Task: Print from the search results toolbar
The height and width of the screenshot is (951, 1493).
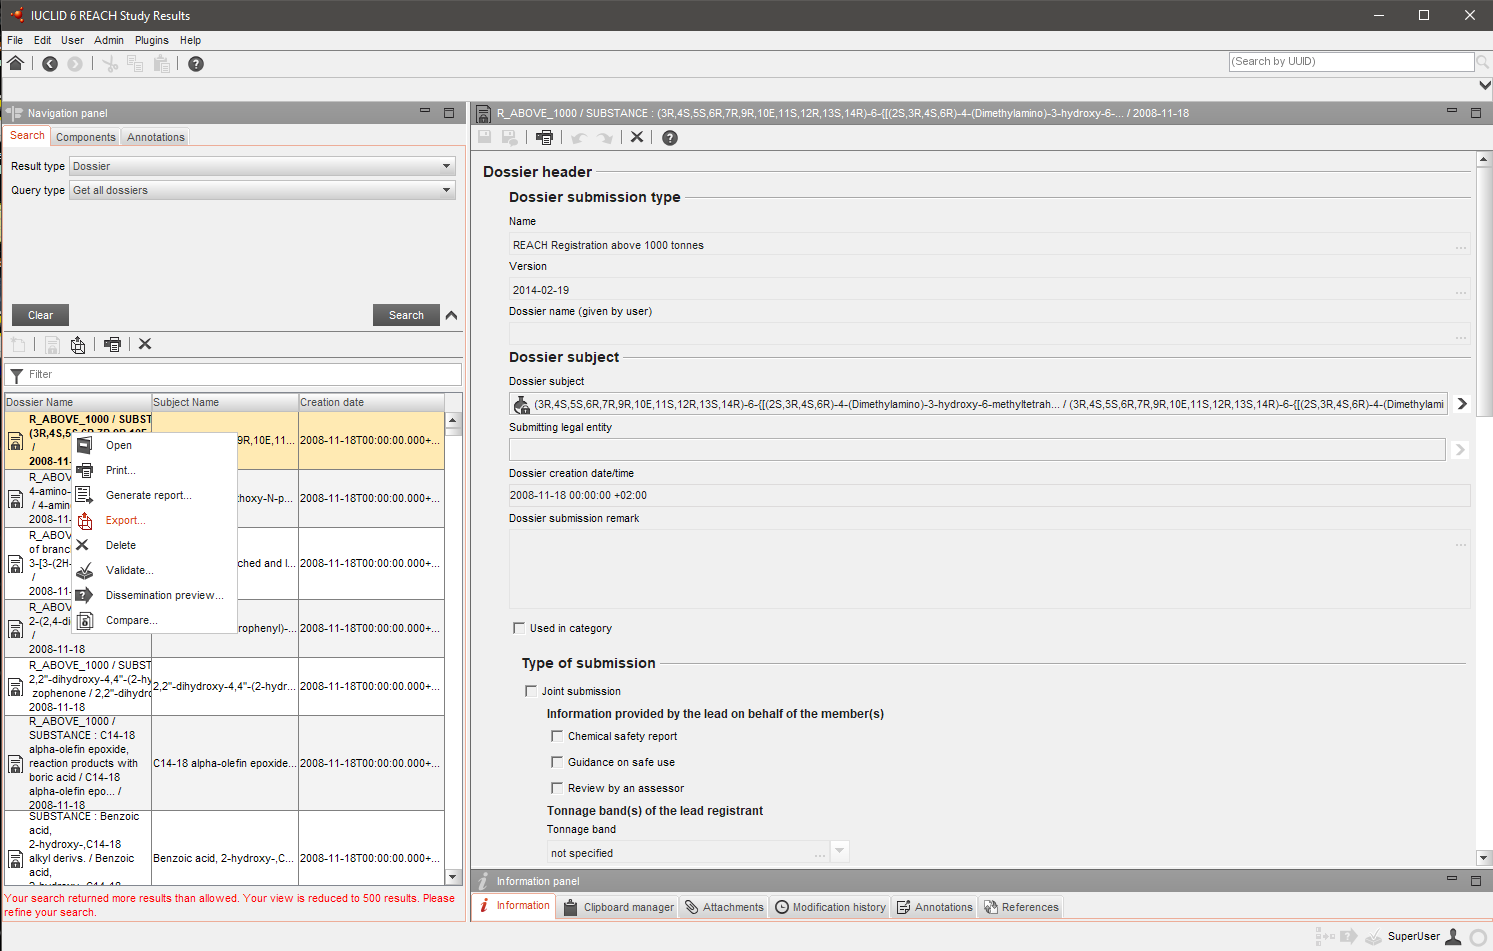Action: pyautogui.click(x=112, y=344)
